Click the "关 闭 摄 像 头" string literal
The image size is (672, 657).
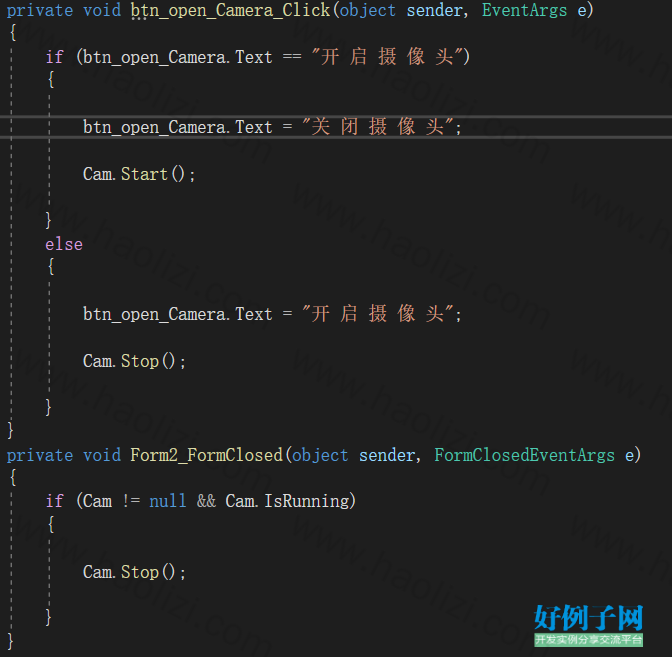click(x=378, y=127)
